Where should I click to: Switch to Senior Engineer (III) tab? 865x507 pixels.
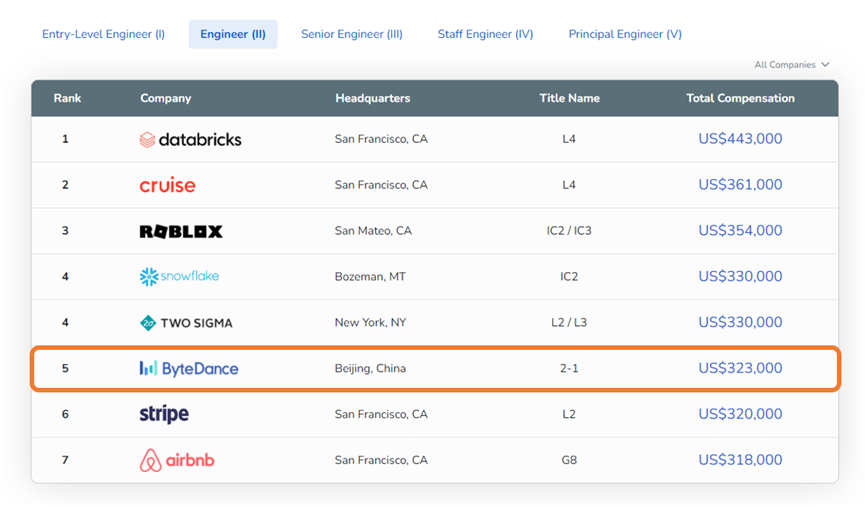pos(352,34)
